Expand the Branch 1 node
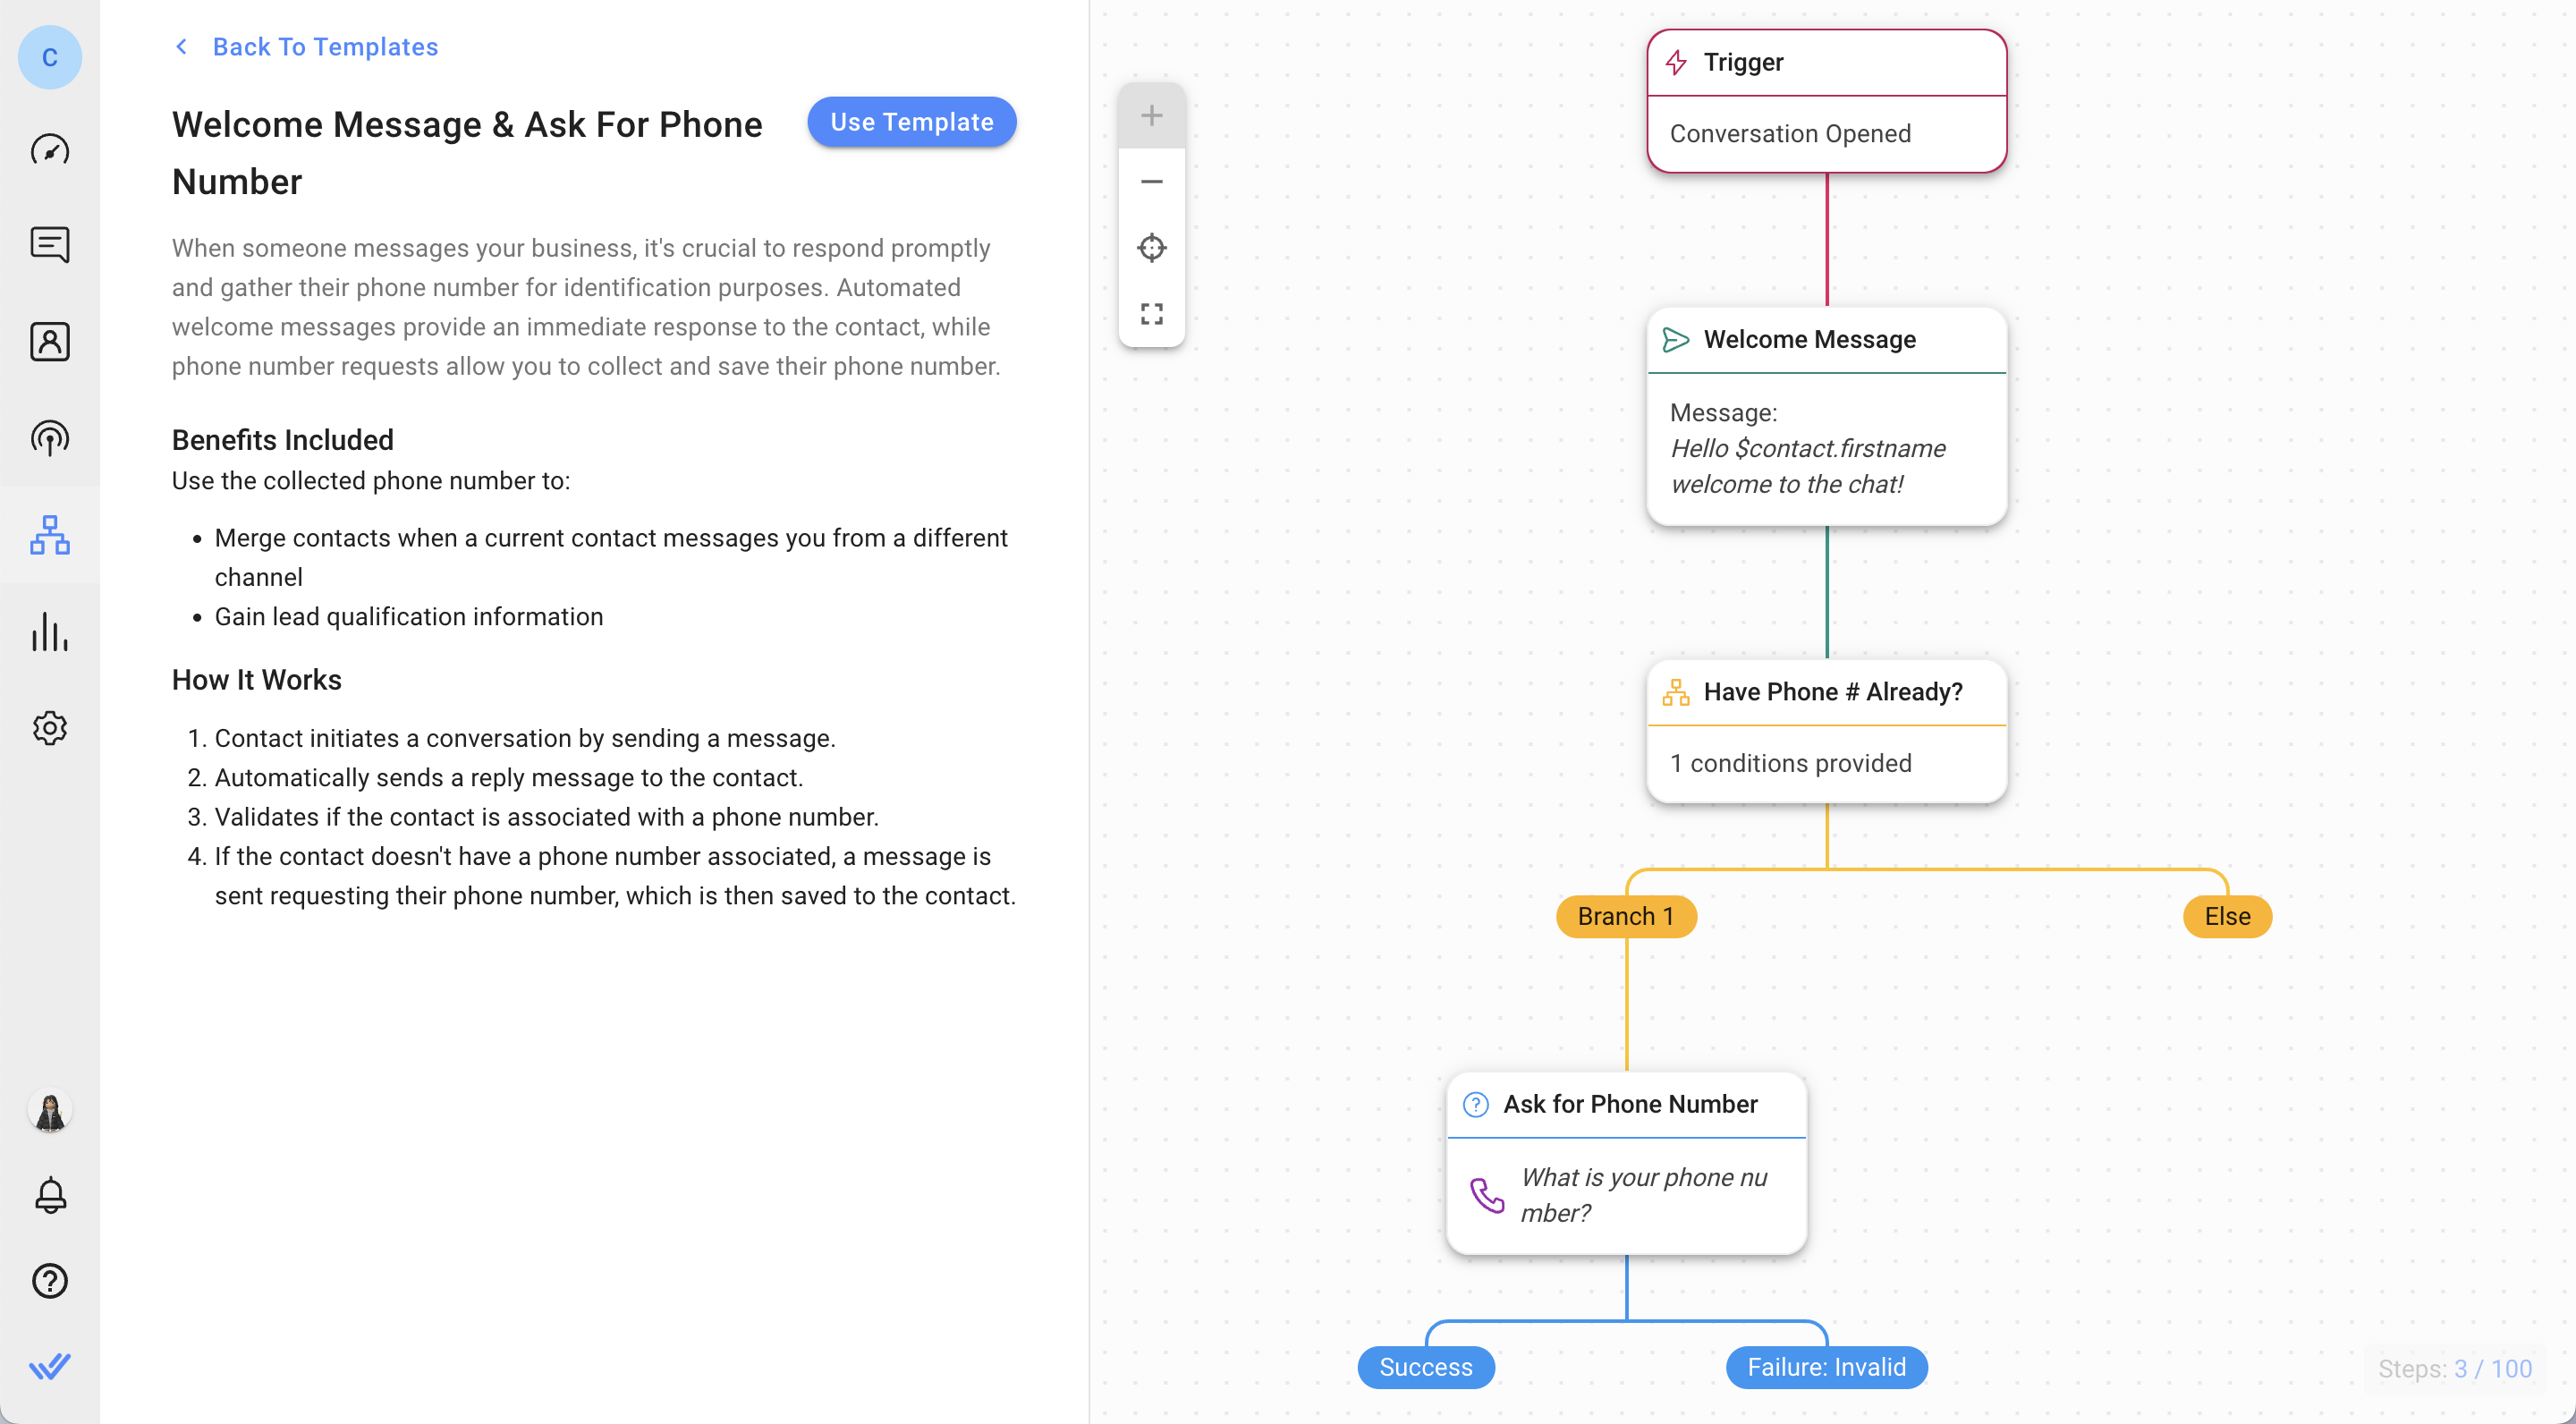This screenshot has width=2576, height=1424. pyautogui.click(x=1625, y=915)
